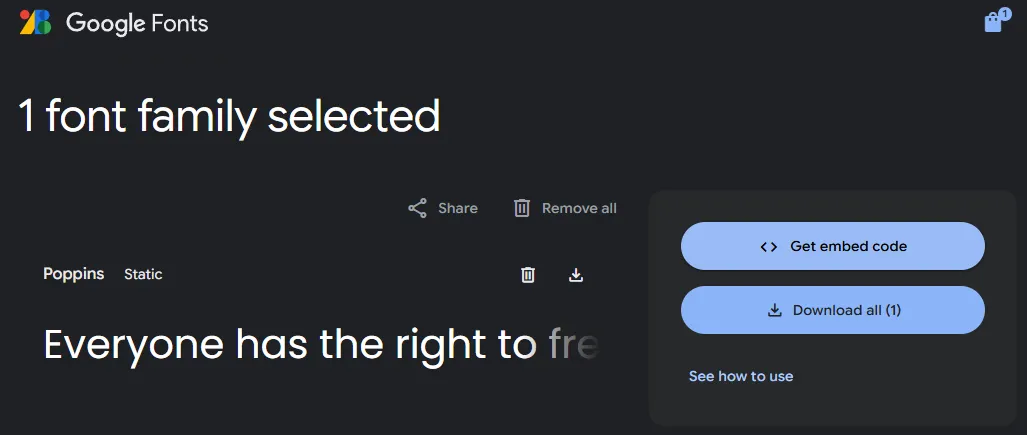Click the 1 font family selected heading
Image resolution: width=1027 pixels, height=435 pixels.
click(230, 117)
